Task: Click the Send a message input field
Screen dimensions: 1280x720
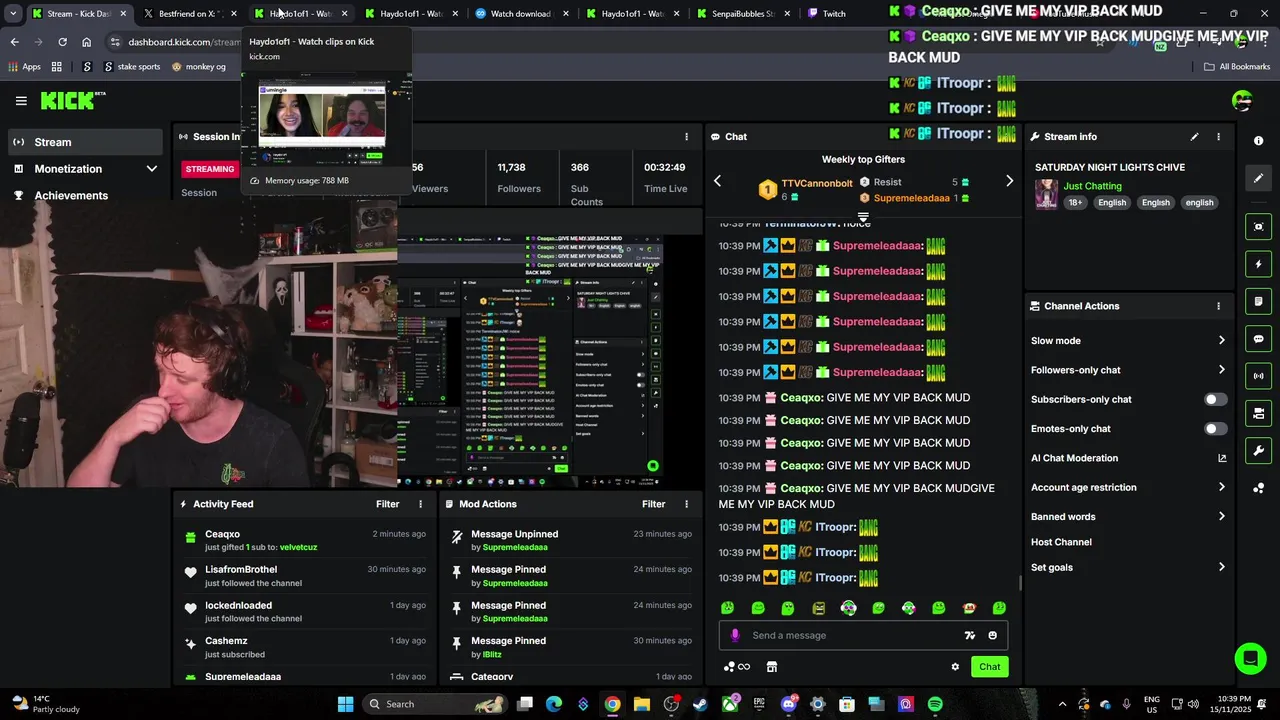Action: 863,635
